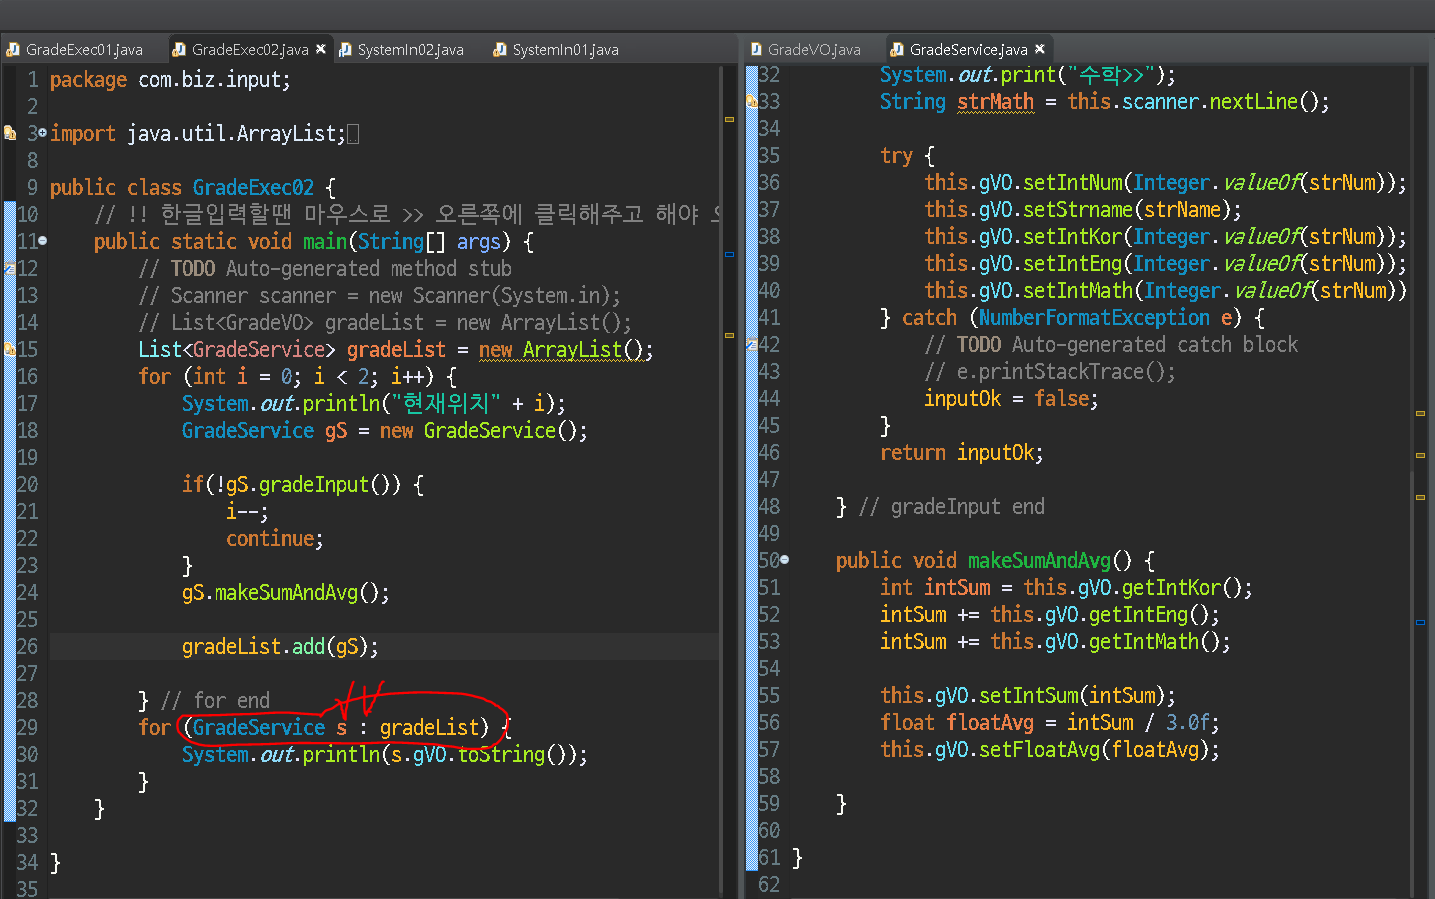
Task: Jump to blue task marker in GradeService overview ruler
Action: tap(1420, 622)
